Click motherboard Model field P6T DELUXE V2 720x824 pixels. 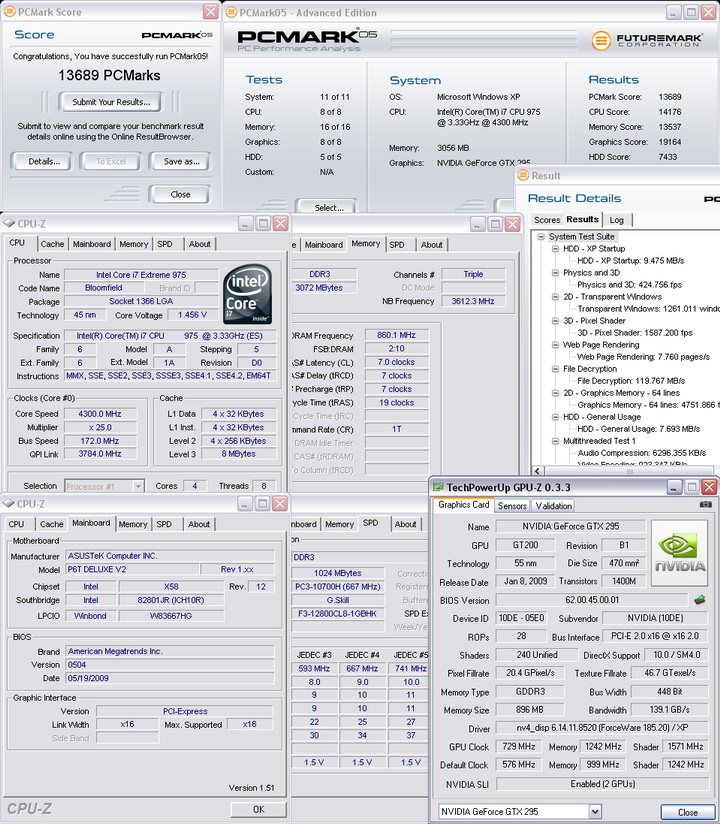click(x=132, y=570)
